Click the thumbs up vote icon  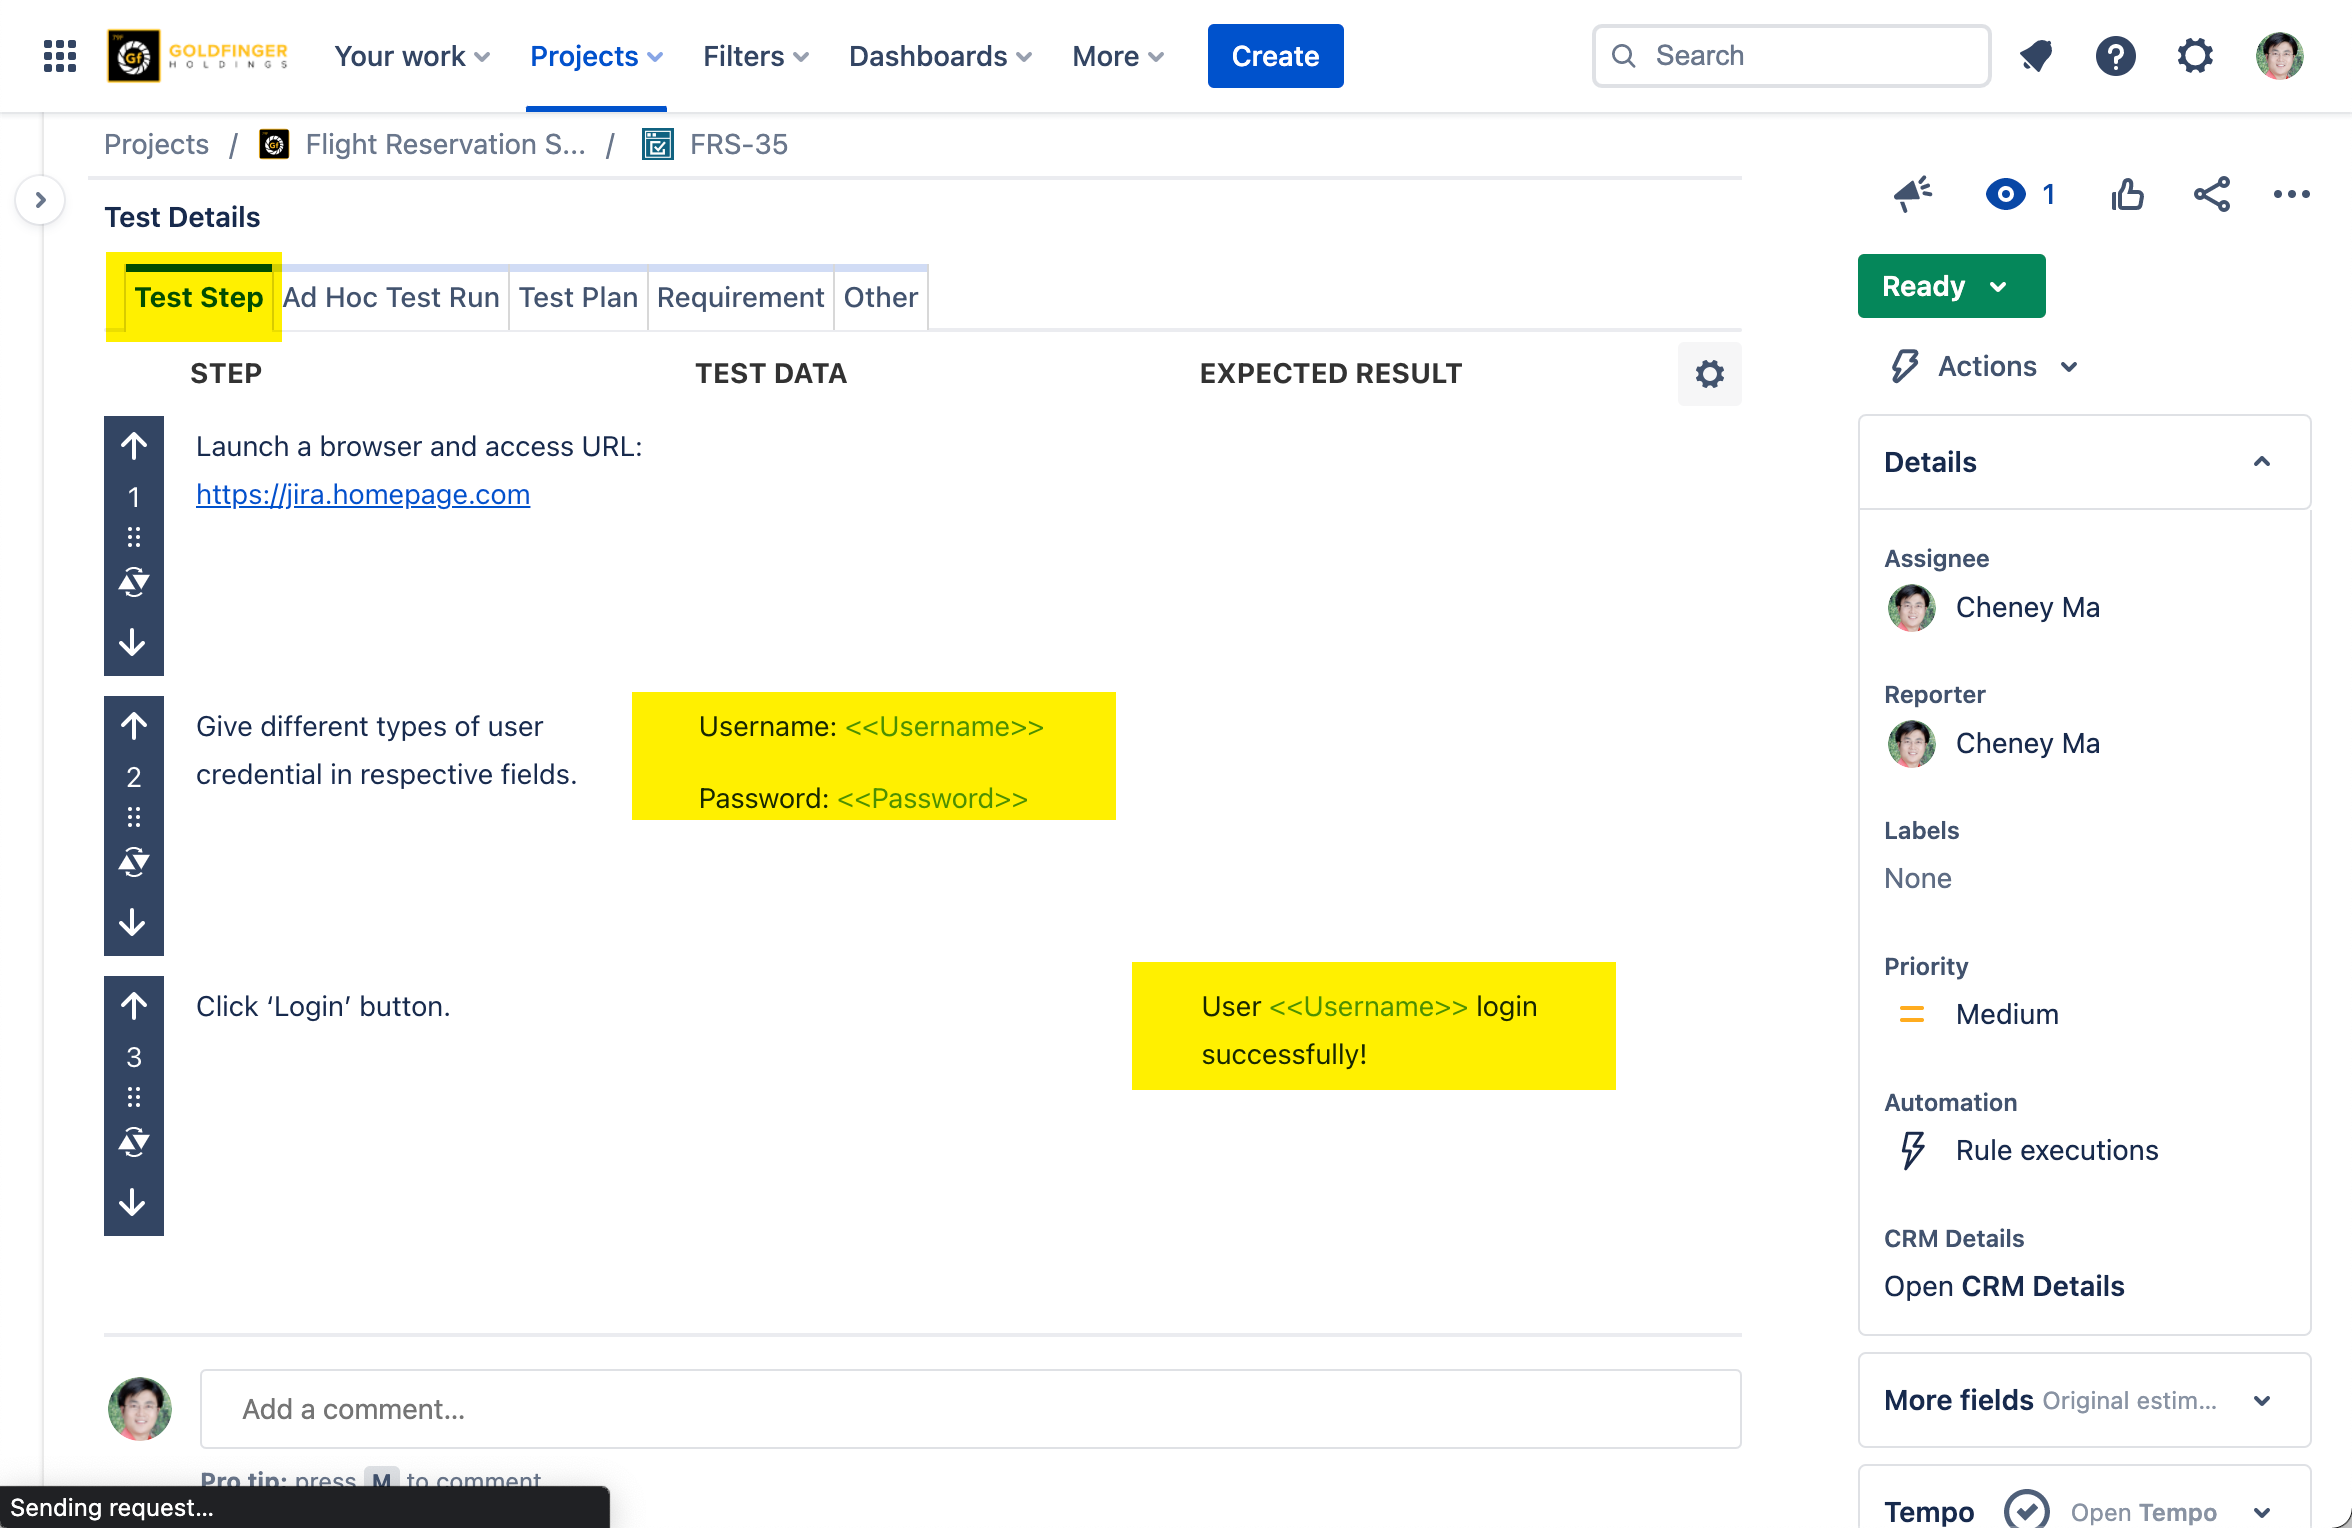coord(2127,194)
